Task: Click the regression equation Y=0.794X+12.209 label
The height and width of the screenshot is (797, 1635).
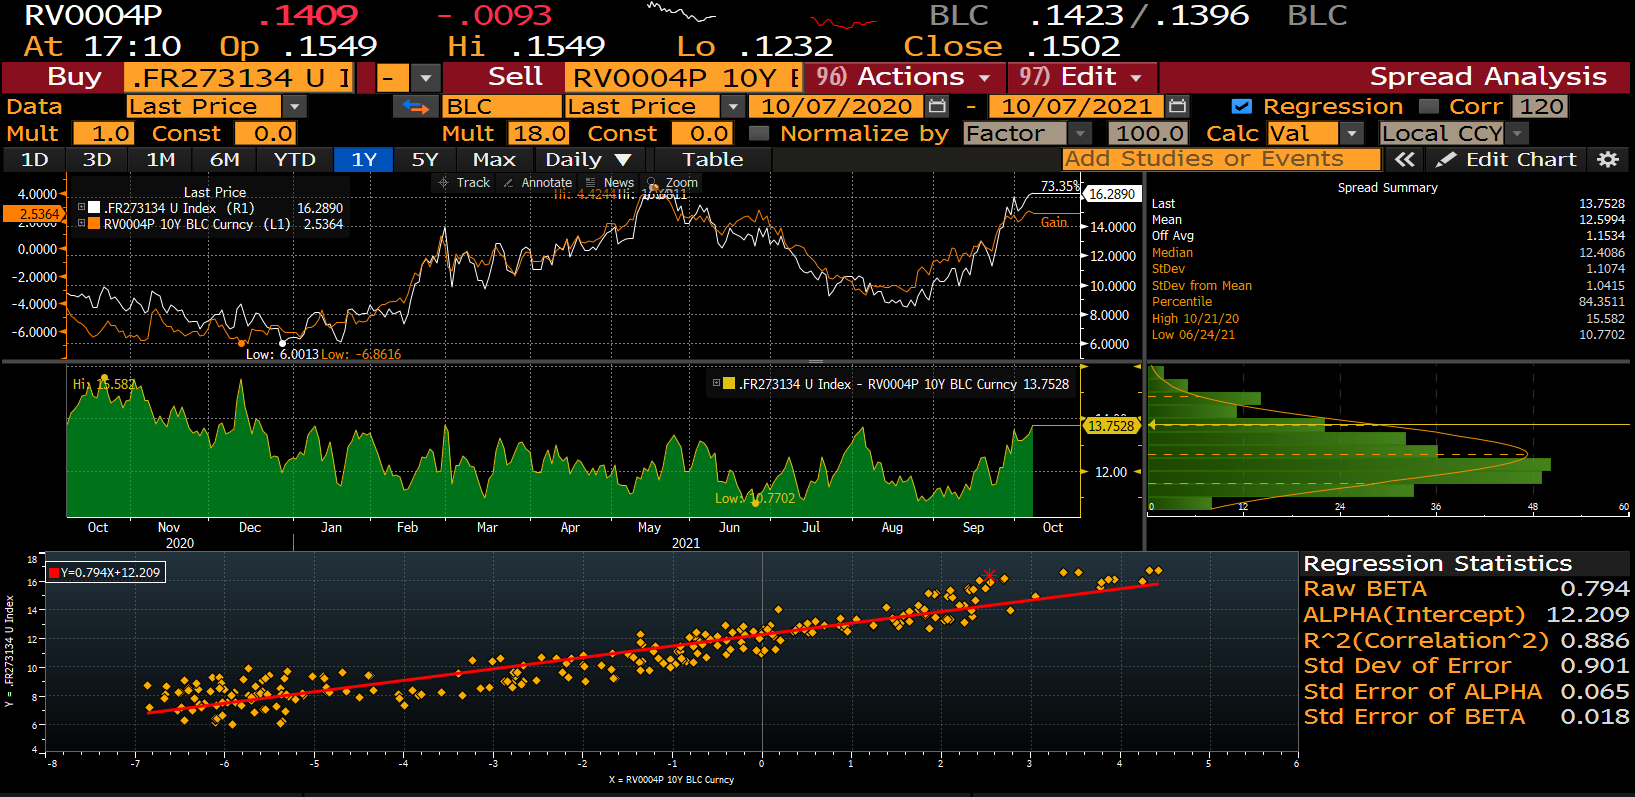Action: click(106, 572)
